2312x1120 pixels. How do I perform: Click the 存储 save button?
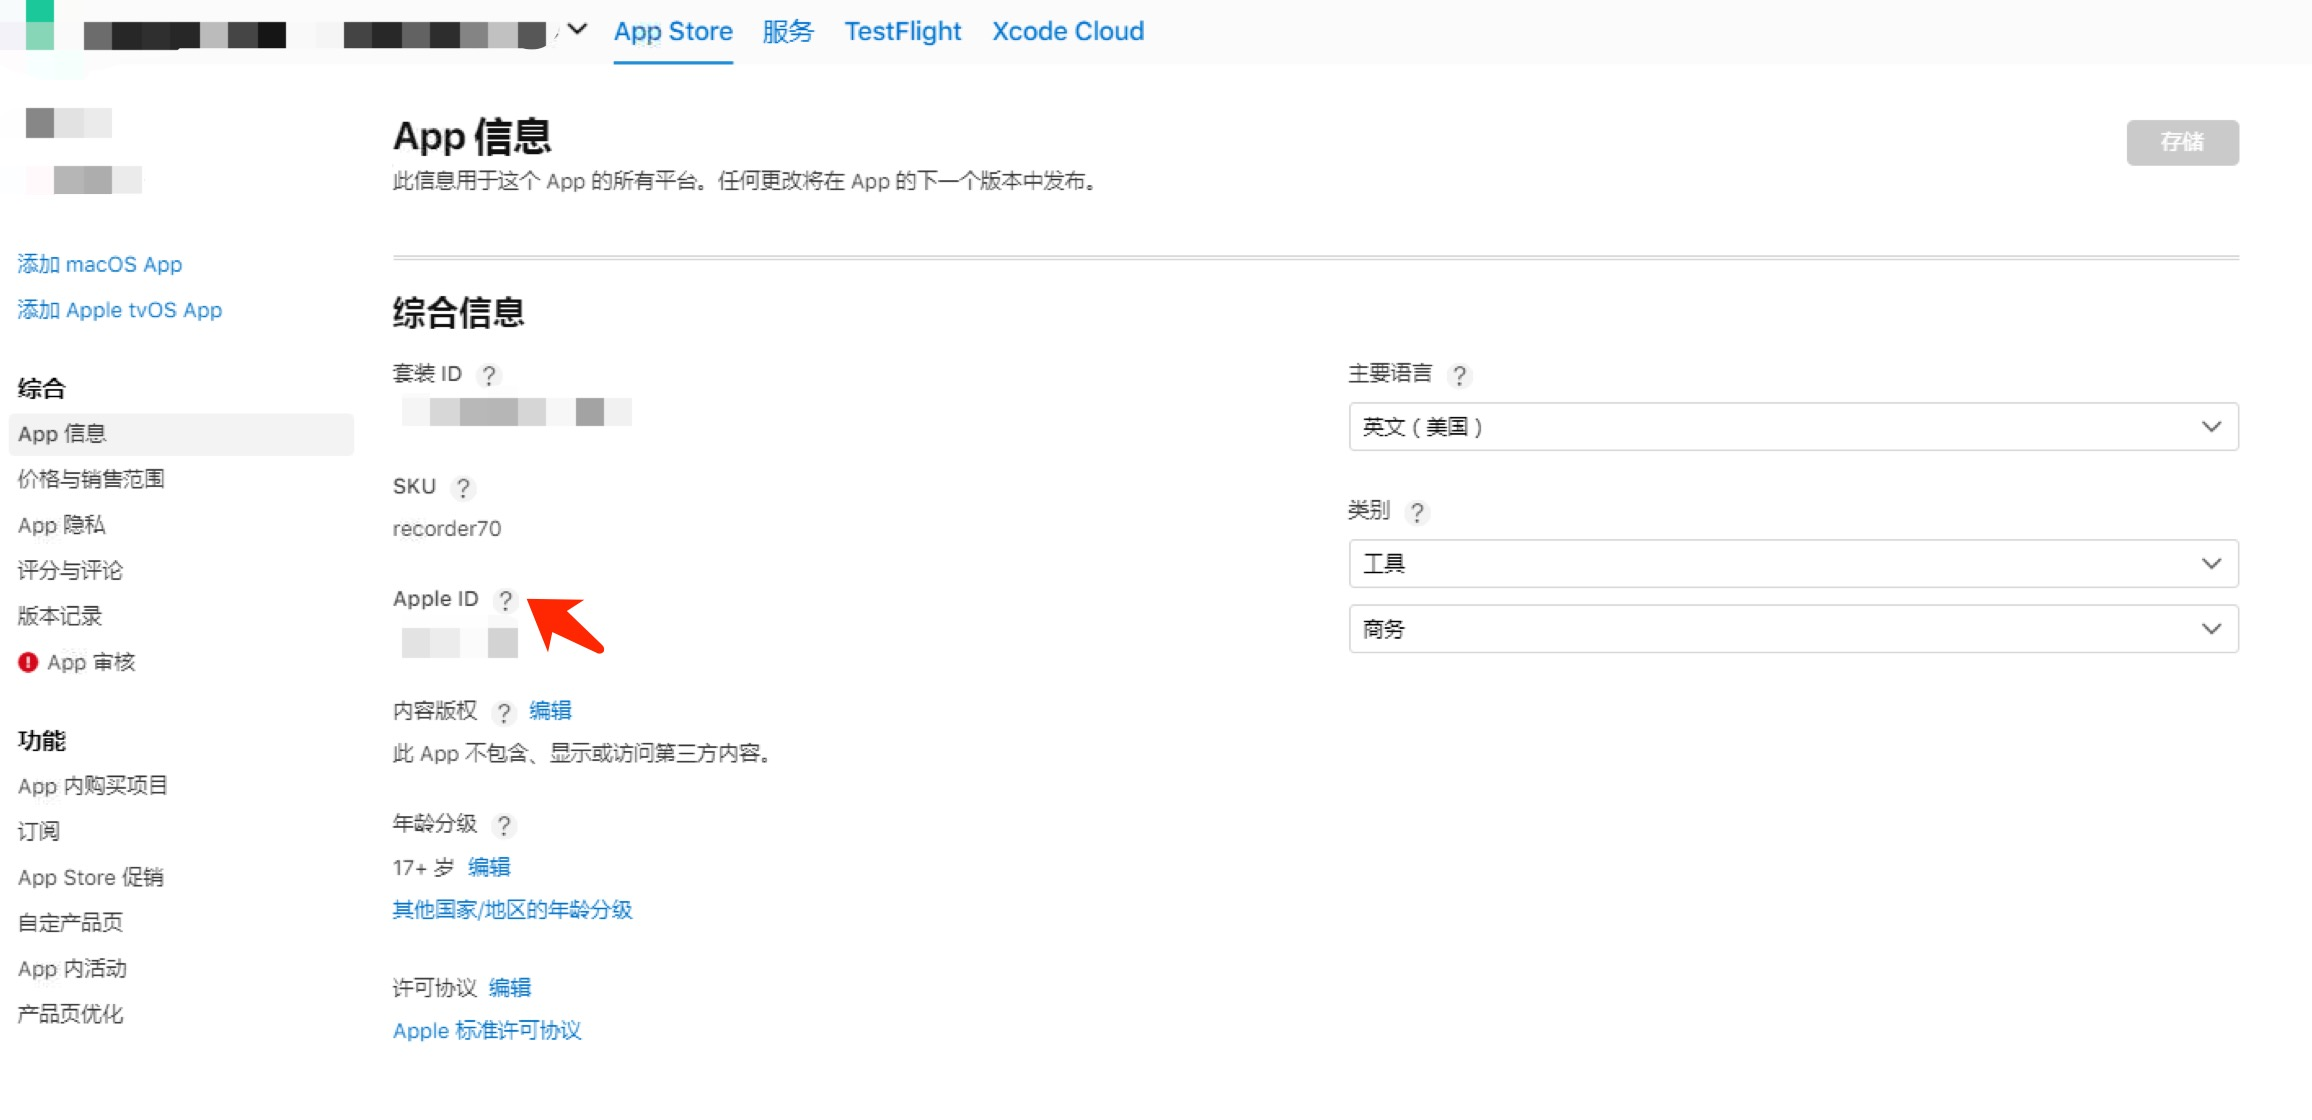click(x=2182, y=142)
